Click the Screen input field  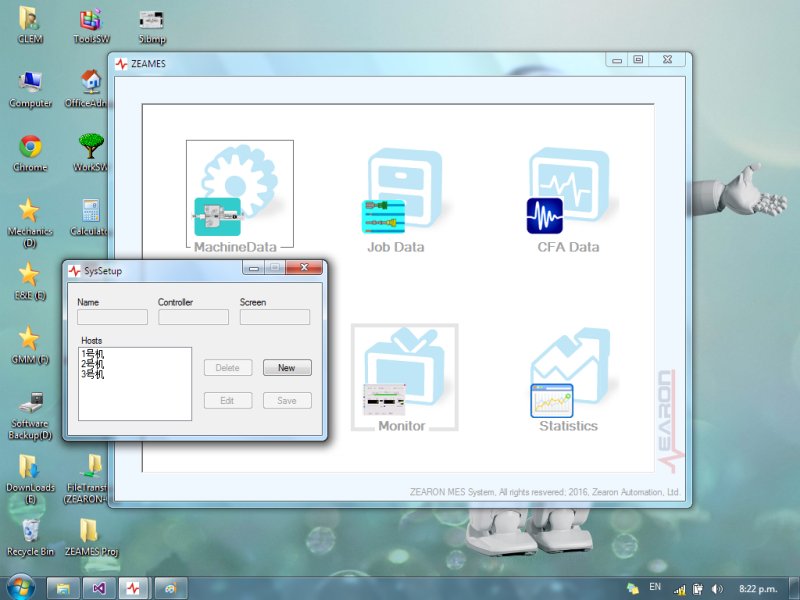274,317
